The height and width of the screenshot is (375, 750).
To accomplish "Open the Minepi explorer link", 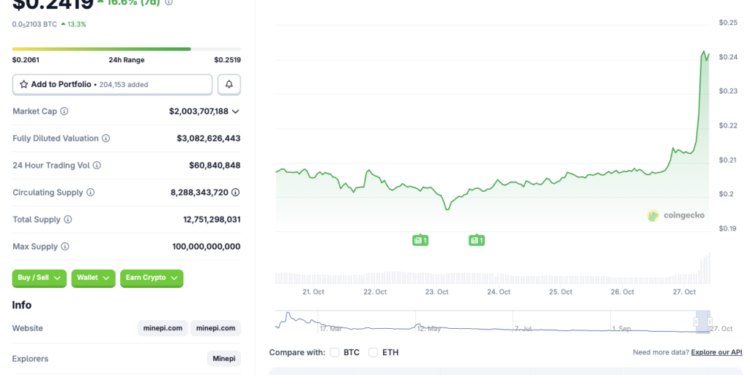I will click(224, 359).
